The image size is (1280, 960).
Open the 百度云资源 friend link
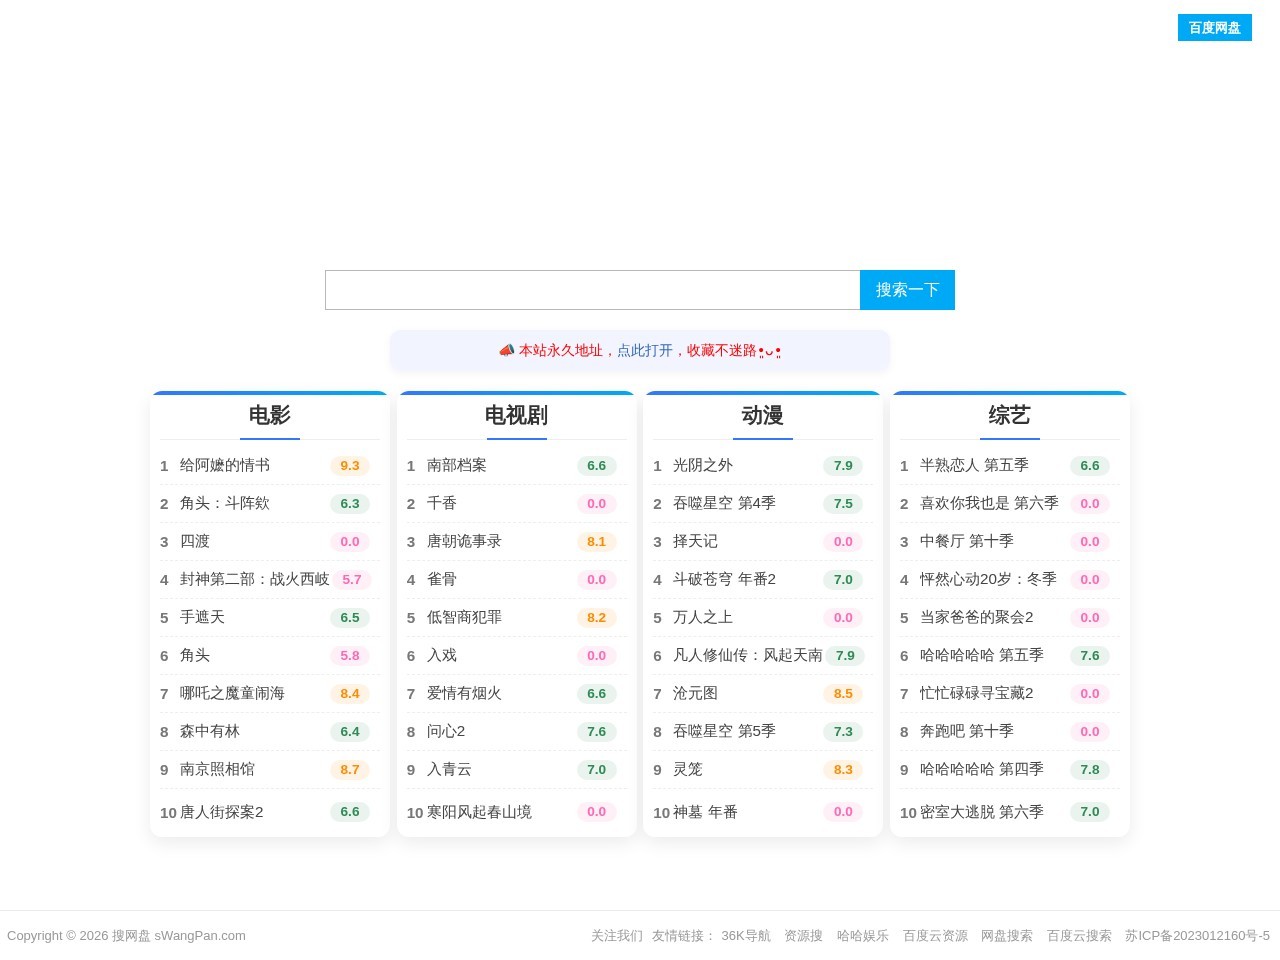pyautogui.click(x=935, y=936)
